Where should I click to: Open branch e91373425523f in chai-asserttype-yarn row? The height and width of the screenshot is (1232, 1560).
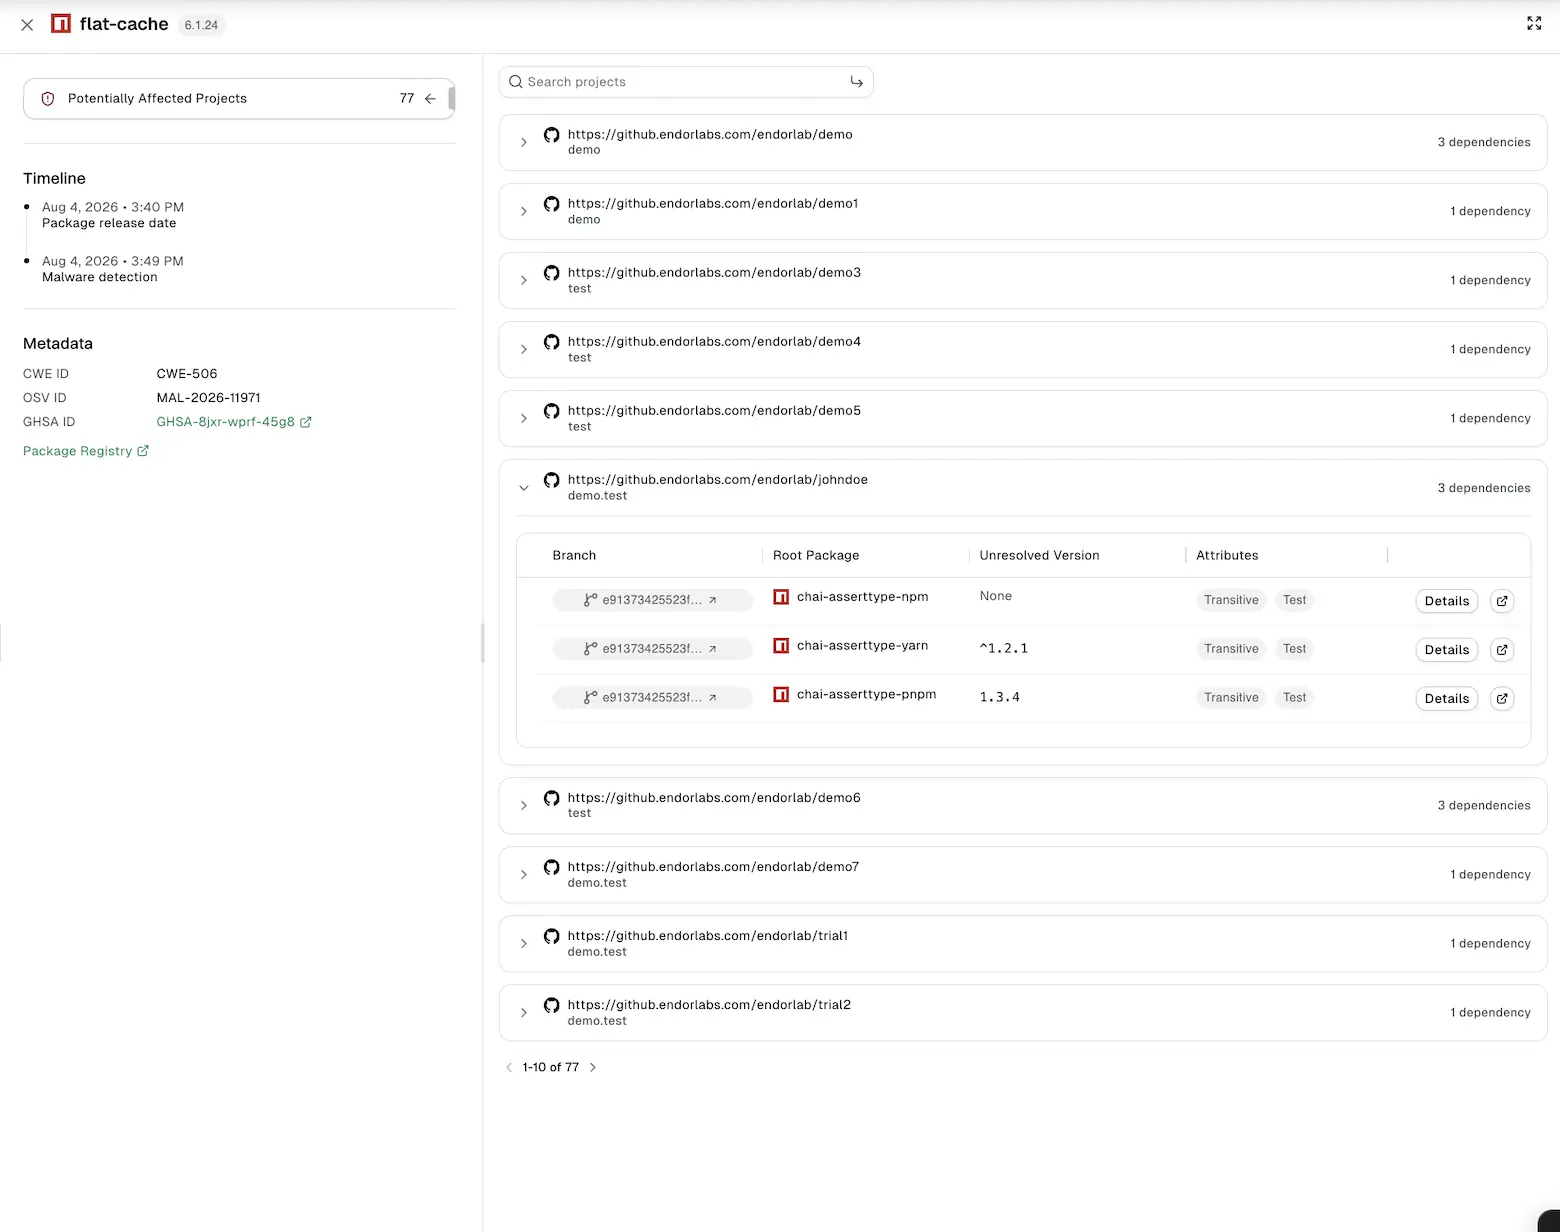(652, 649)
